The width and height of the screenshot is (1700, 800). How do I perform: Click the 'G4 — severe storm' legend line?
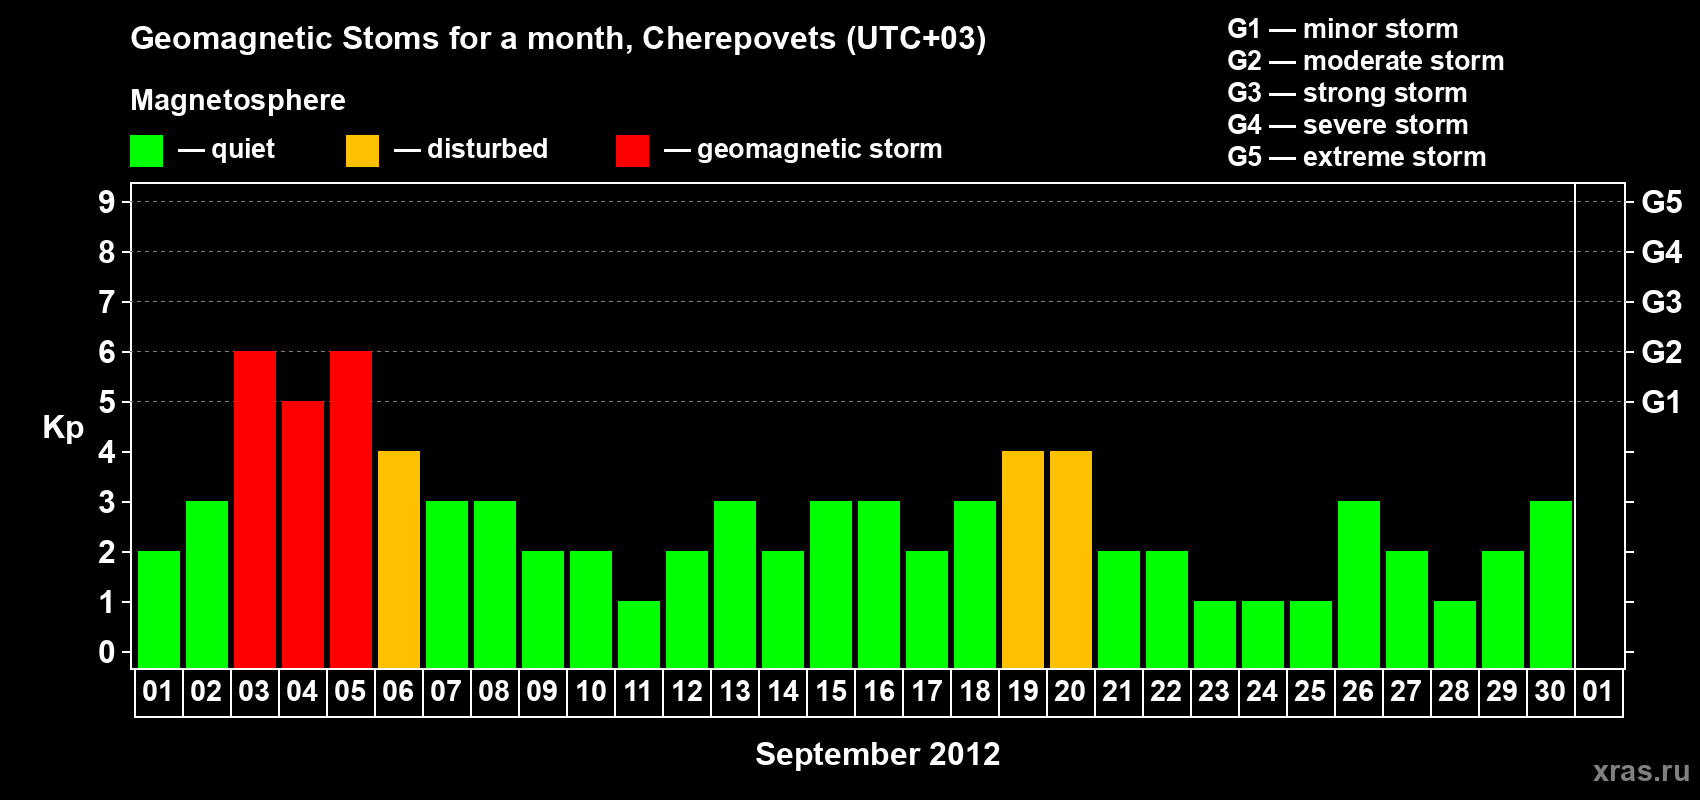point(1348,125)
